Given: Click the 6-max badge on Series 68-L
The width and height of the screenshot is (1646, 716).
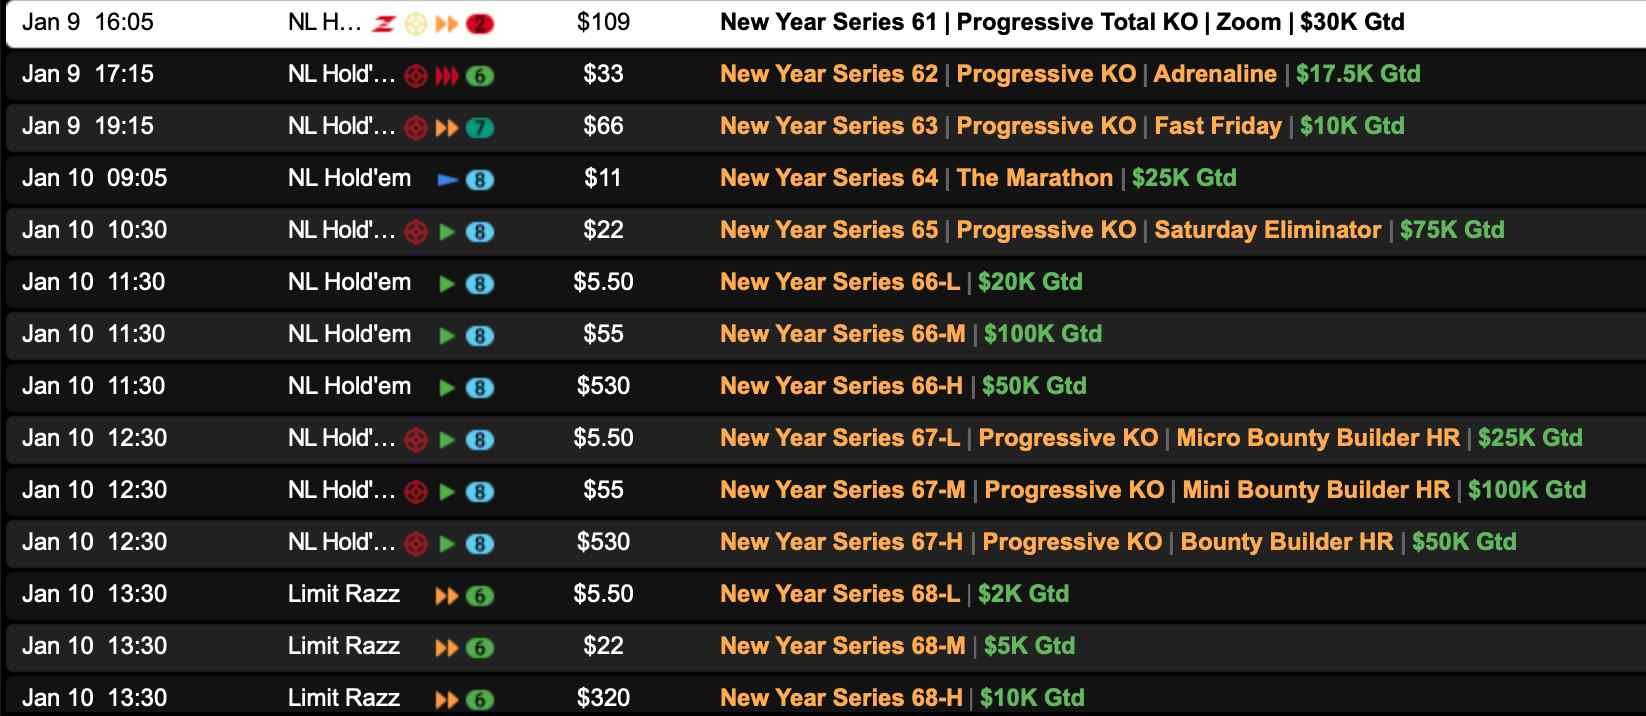Looking at the screenshot, I should tap(480, 596).
